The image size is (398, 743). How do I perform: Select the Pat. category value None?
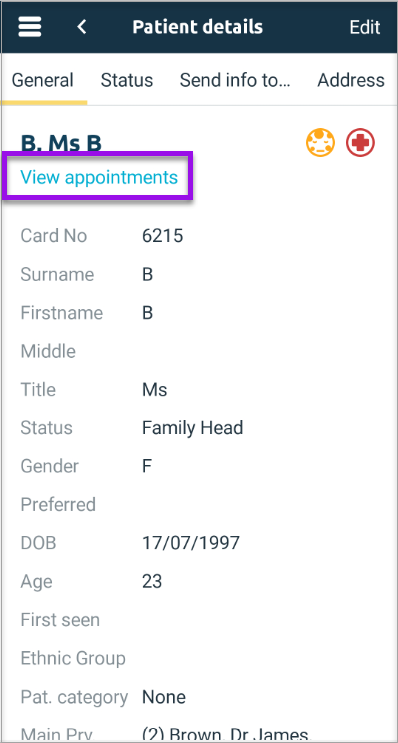pos(164,697)
